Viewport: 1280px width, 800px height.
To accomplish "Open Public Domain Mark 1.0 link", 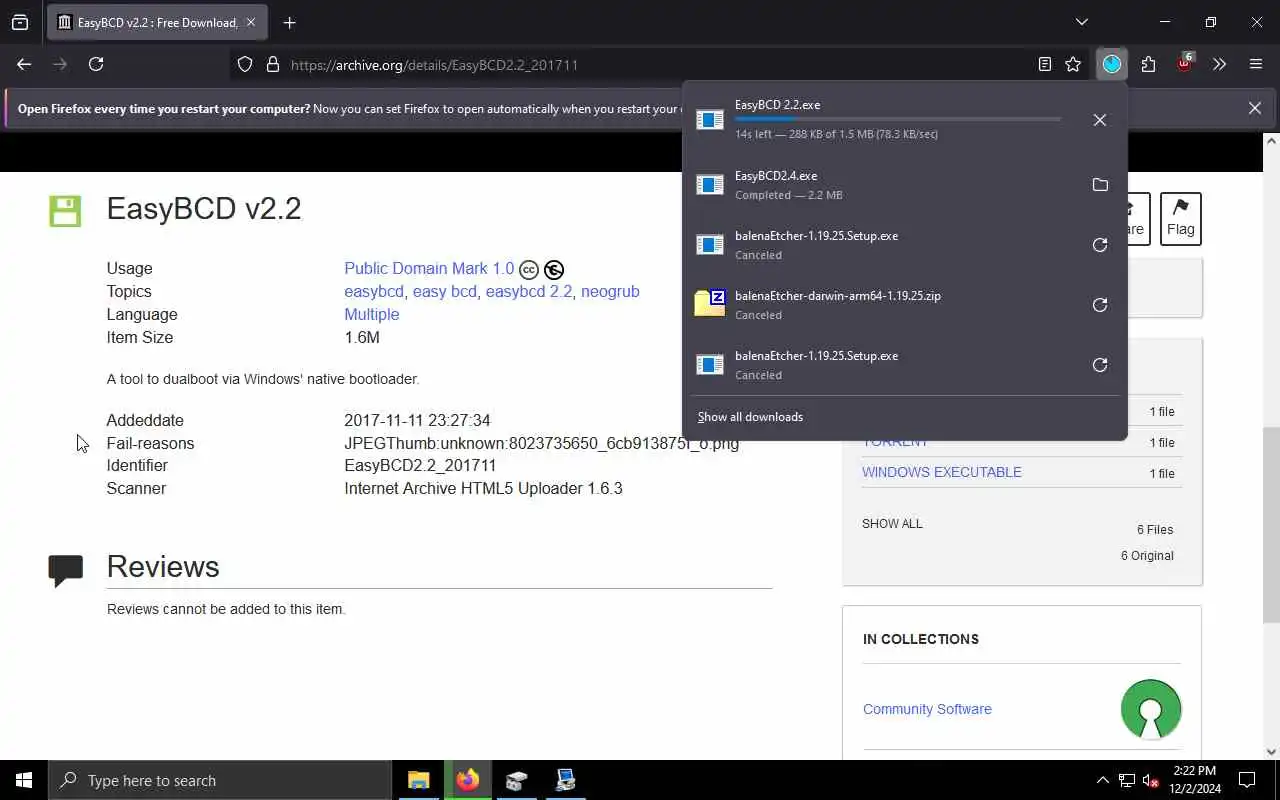I will 429,268.
